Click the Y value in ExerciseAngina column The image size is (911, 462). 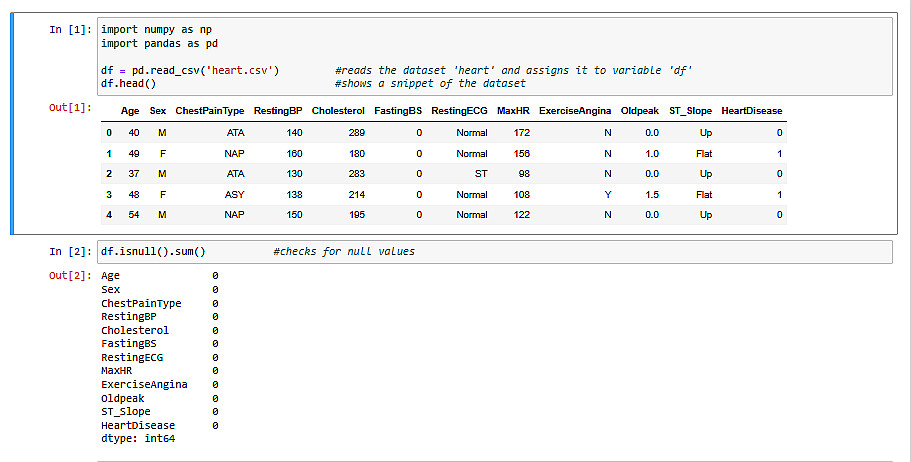(608, 195)
